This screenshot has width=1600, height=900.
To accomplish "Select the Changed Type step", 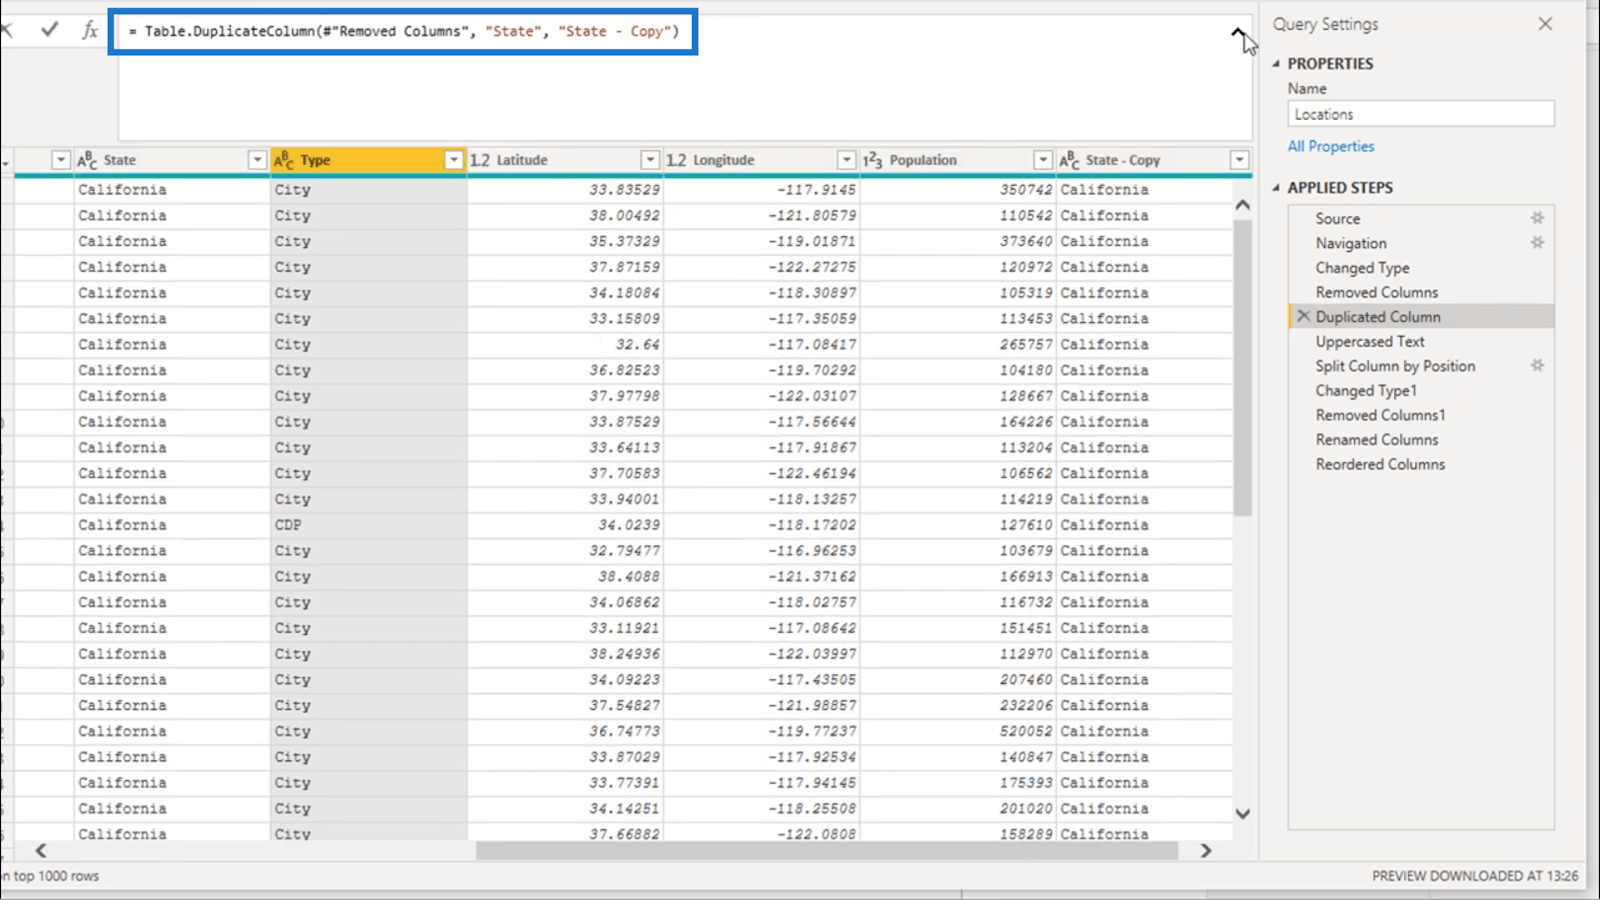I will pyautogui.click(x=1362, y=268).
